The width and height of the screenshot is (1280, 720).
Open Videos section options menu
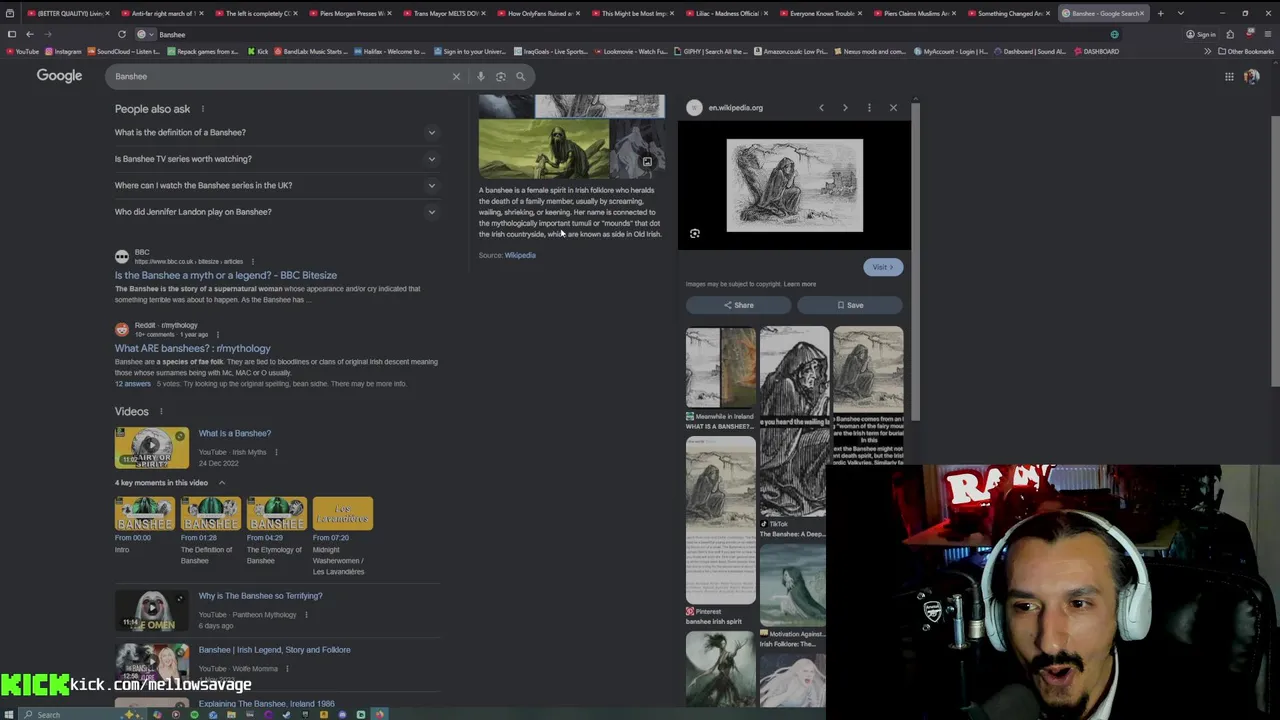[160, 411]
